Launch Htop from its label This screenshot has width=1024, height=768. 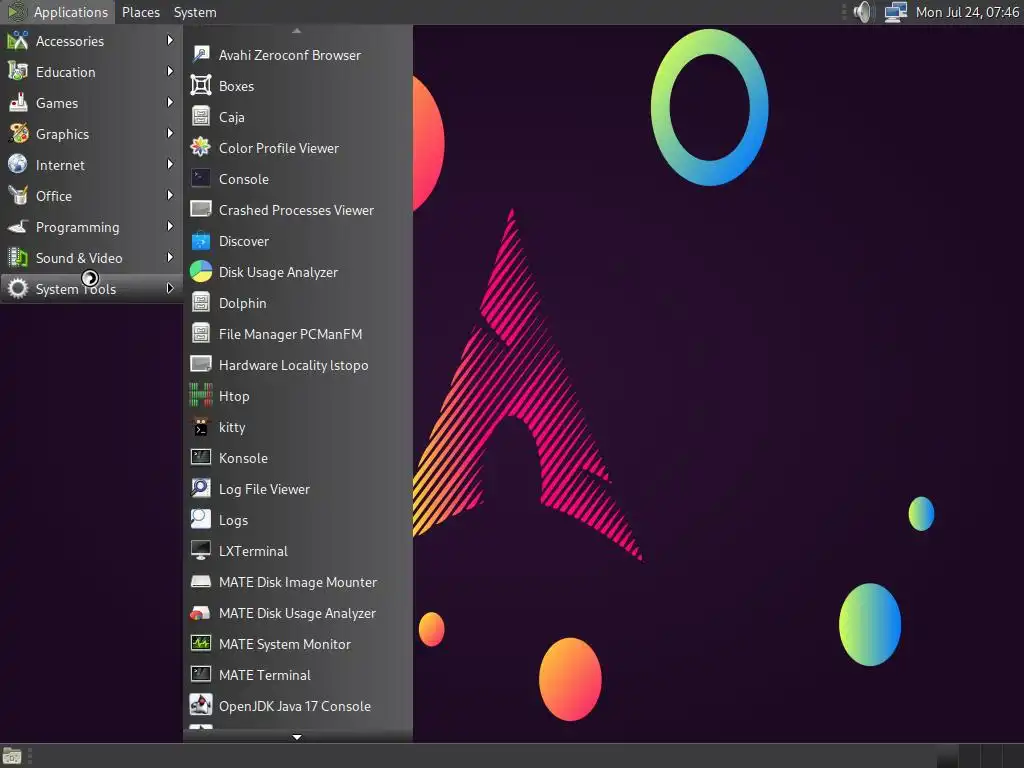coord(234,396)
